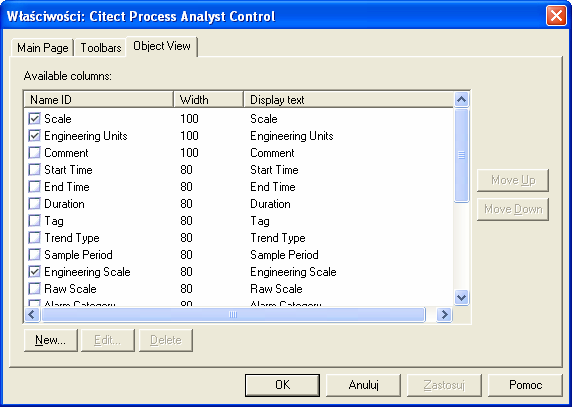Uncheck the Engineering Units checkbox
This screenshot has height=407, width=573.
34,136
